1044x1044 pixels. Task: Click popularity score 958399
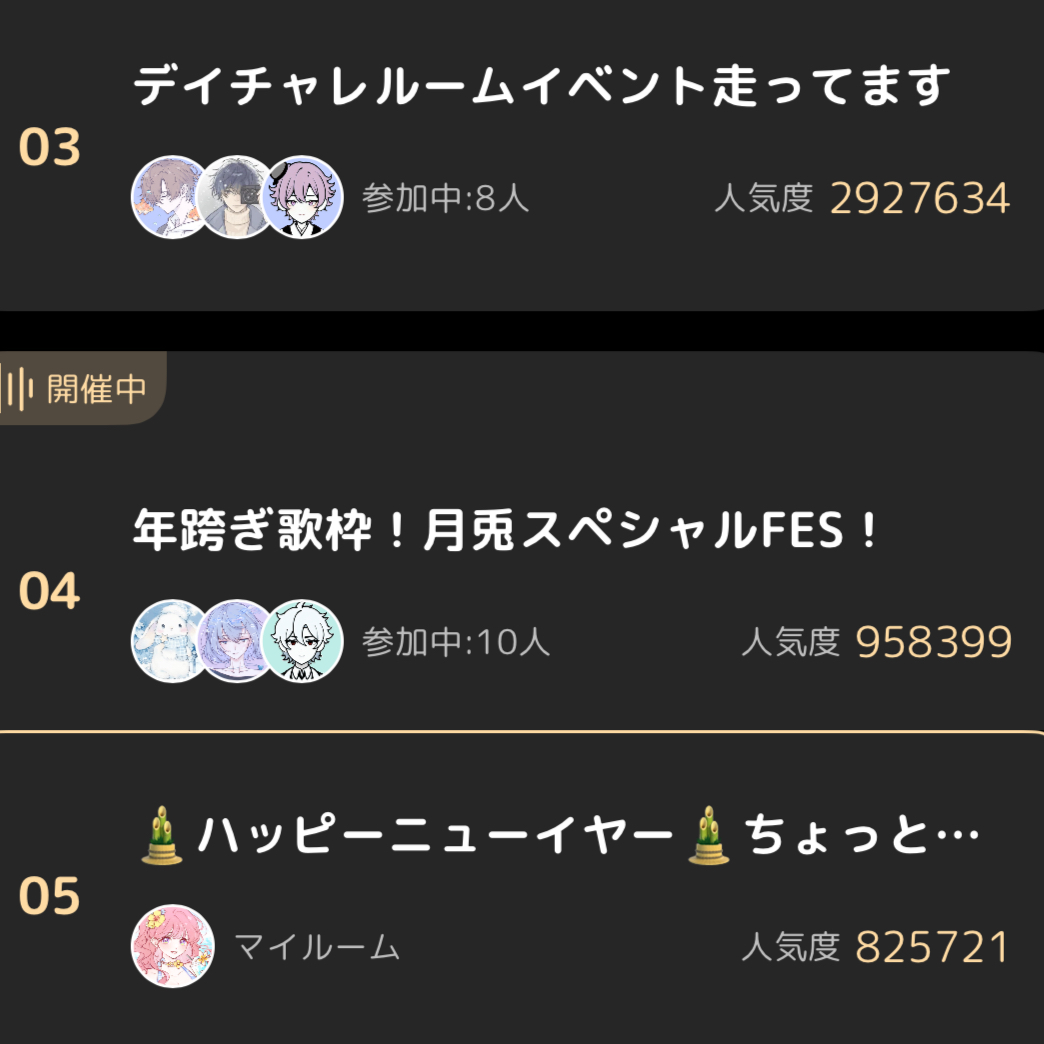(x=934, y=642)
